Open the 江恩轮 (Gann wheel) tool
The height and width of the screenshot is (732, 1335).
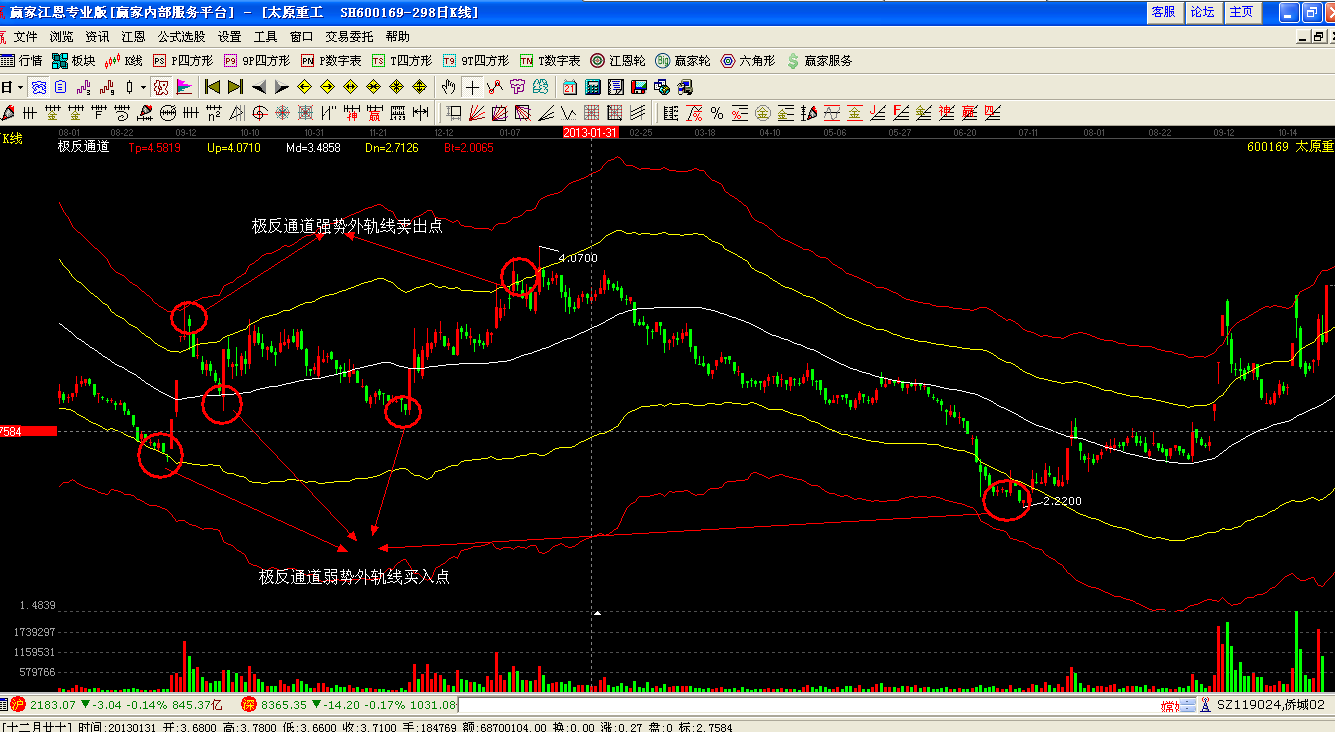coord(617,61)
